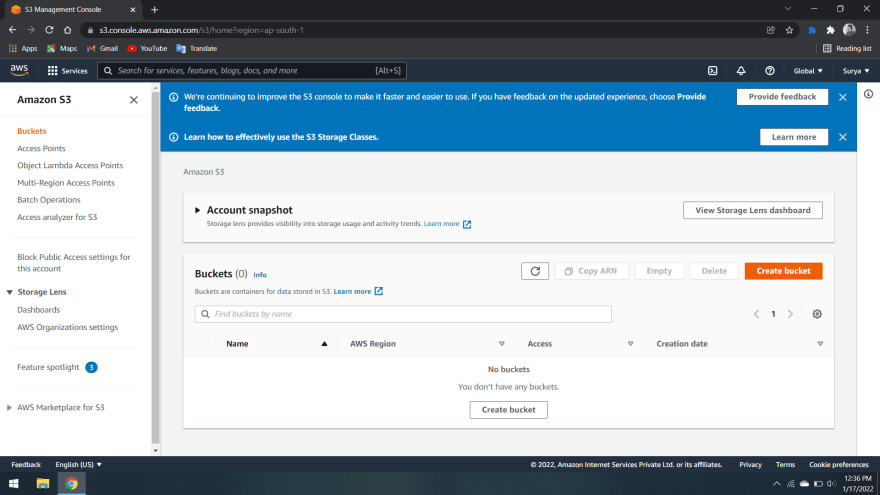The width and height of the screenshot is (880, 495).
Task: Open Windows Start menu
Action: [14, 483]
